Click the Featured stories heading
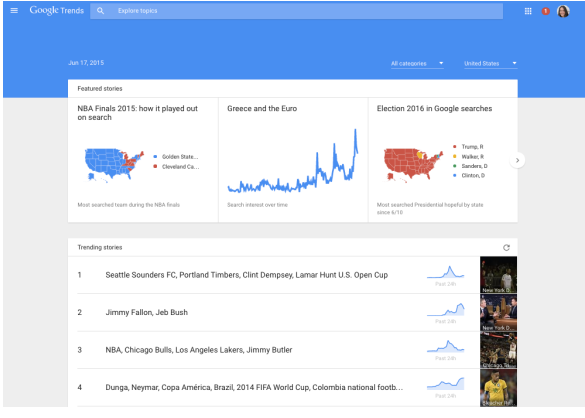The height and width of the screenshot is (418, 585). click(x=100, y=88)
